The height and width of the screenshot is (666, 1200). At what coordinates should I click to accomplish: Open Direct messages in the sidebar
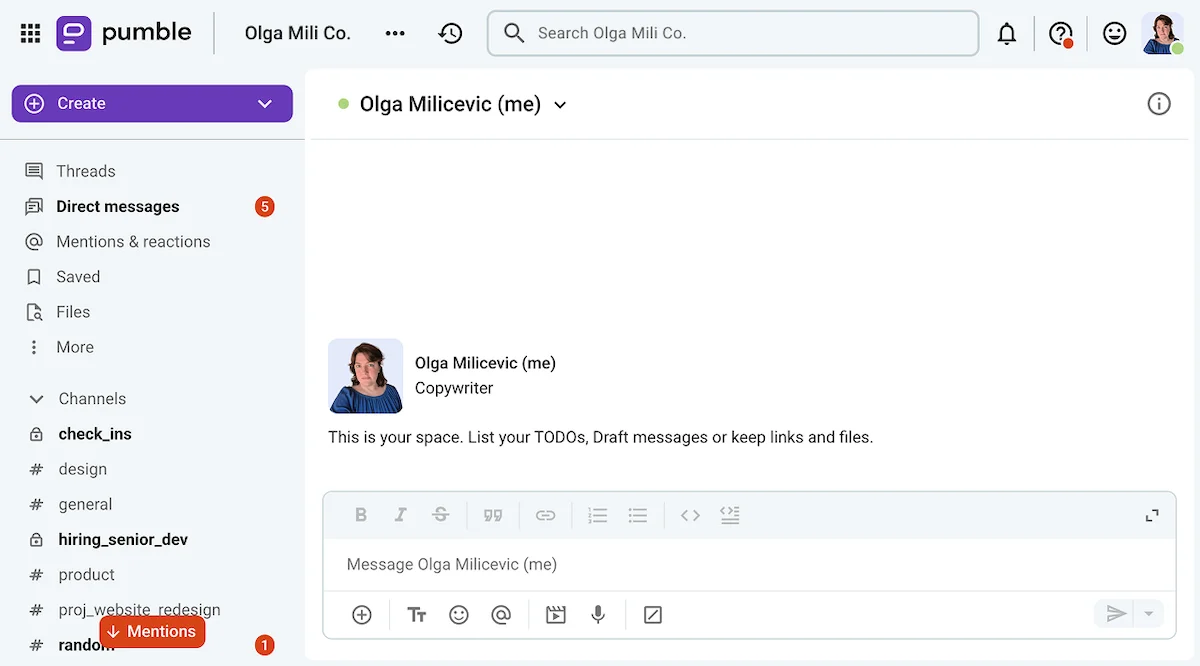pyautogui.click(x=118, y=206)
